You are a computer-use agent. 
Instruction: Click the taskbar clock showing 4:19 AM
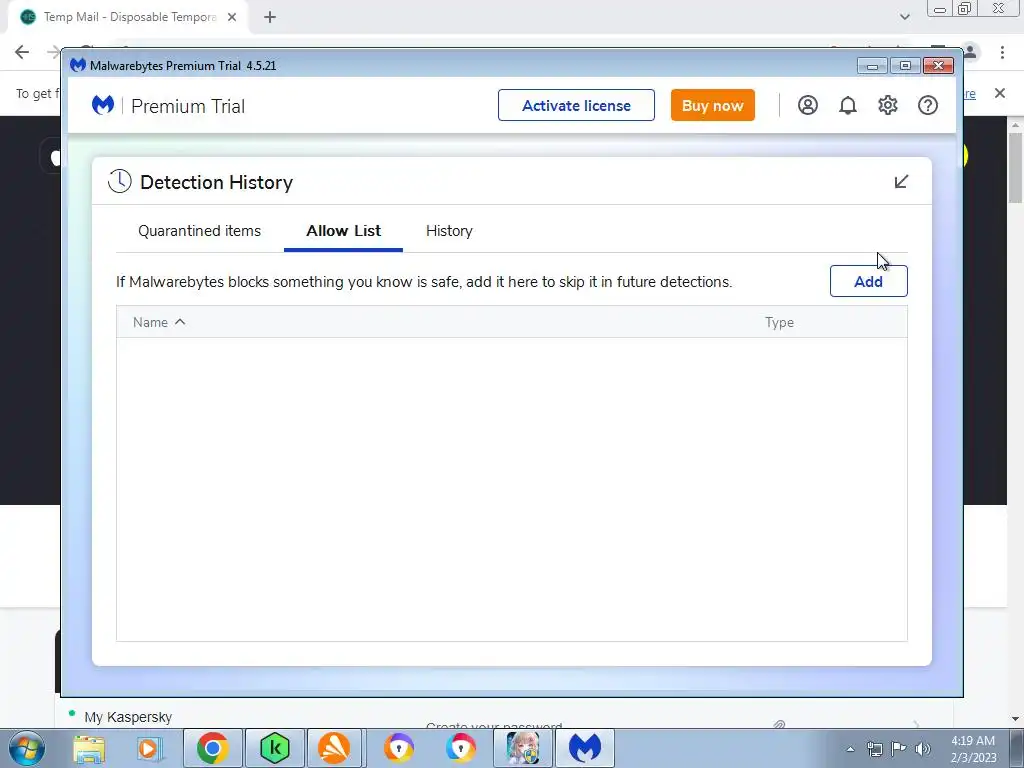pyautogui.click(x=973, y=749)
